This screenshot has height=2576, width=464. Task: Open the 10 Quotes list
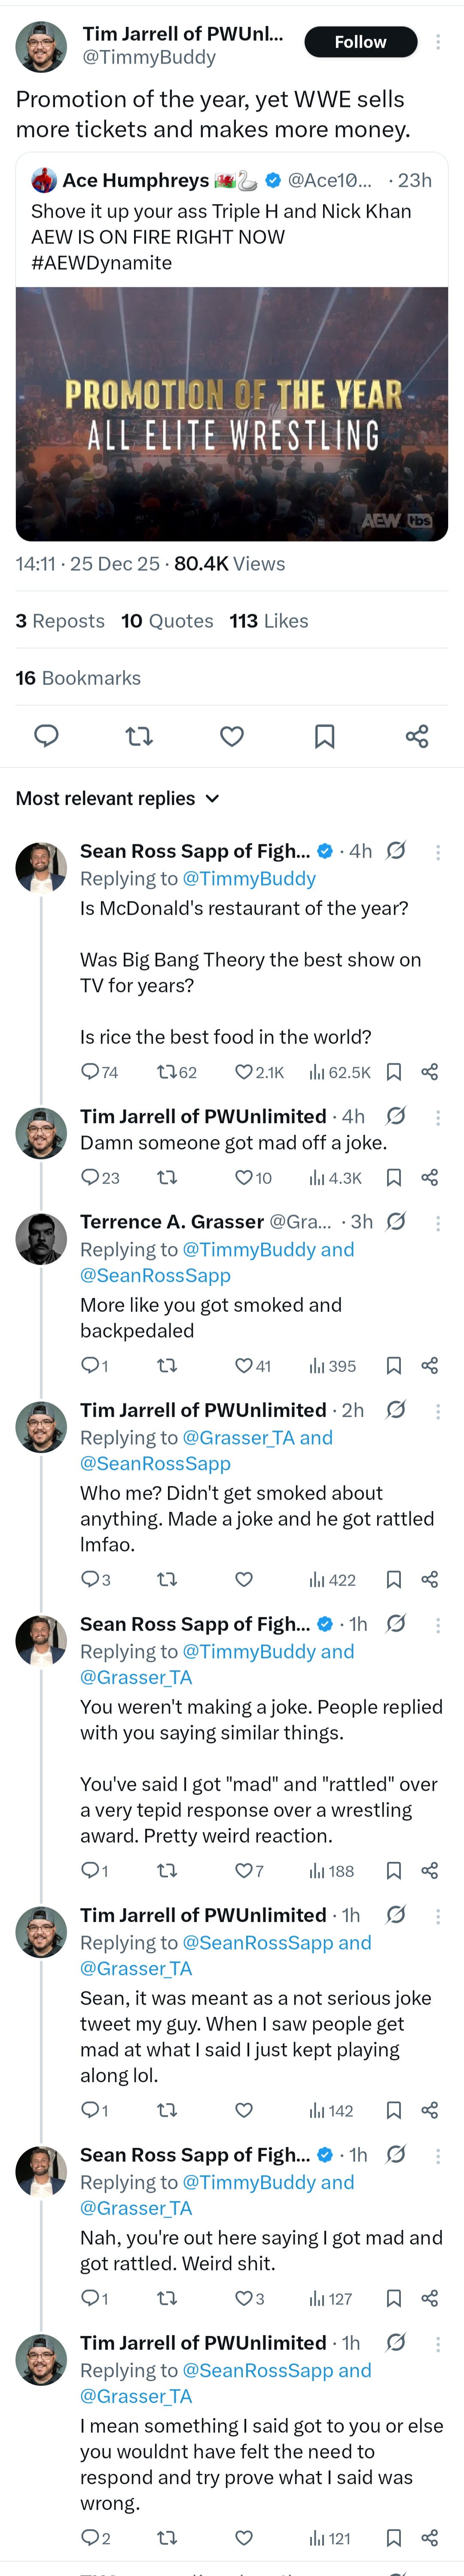point(167,621)
